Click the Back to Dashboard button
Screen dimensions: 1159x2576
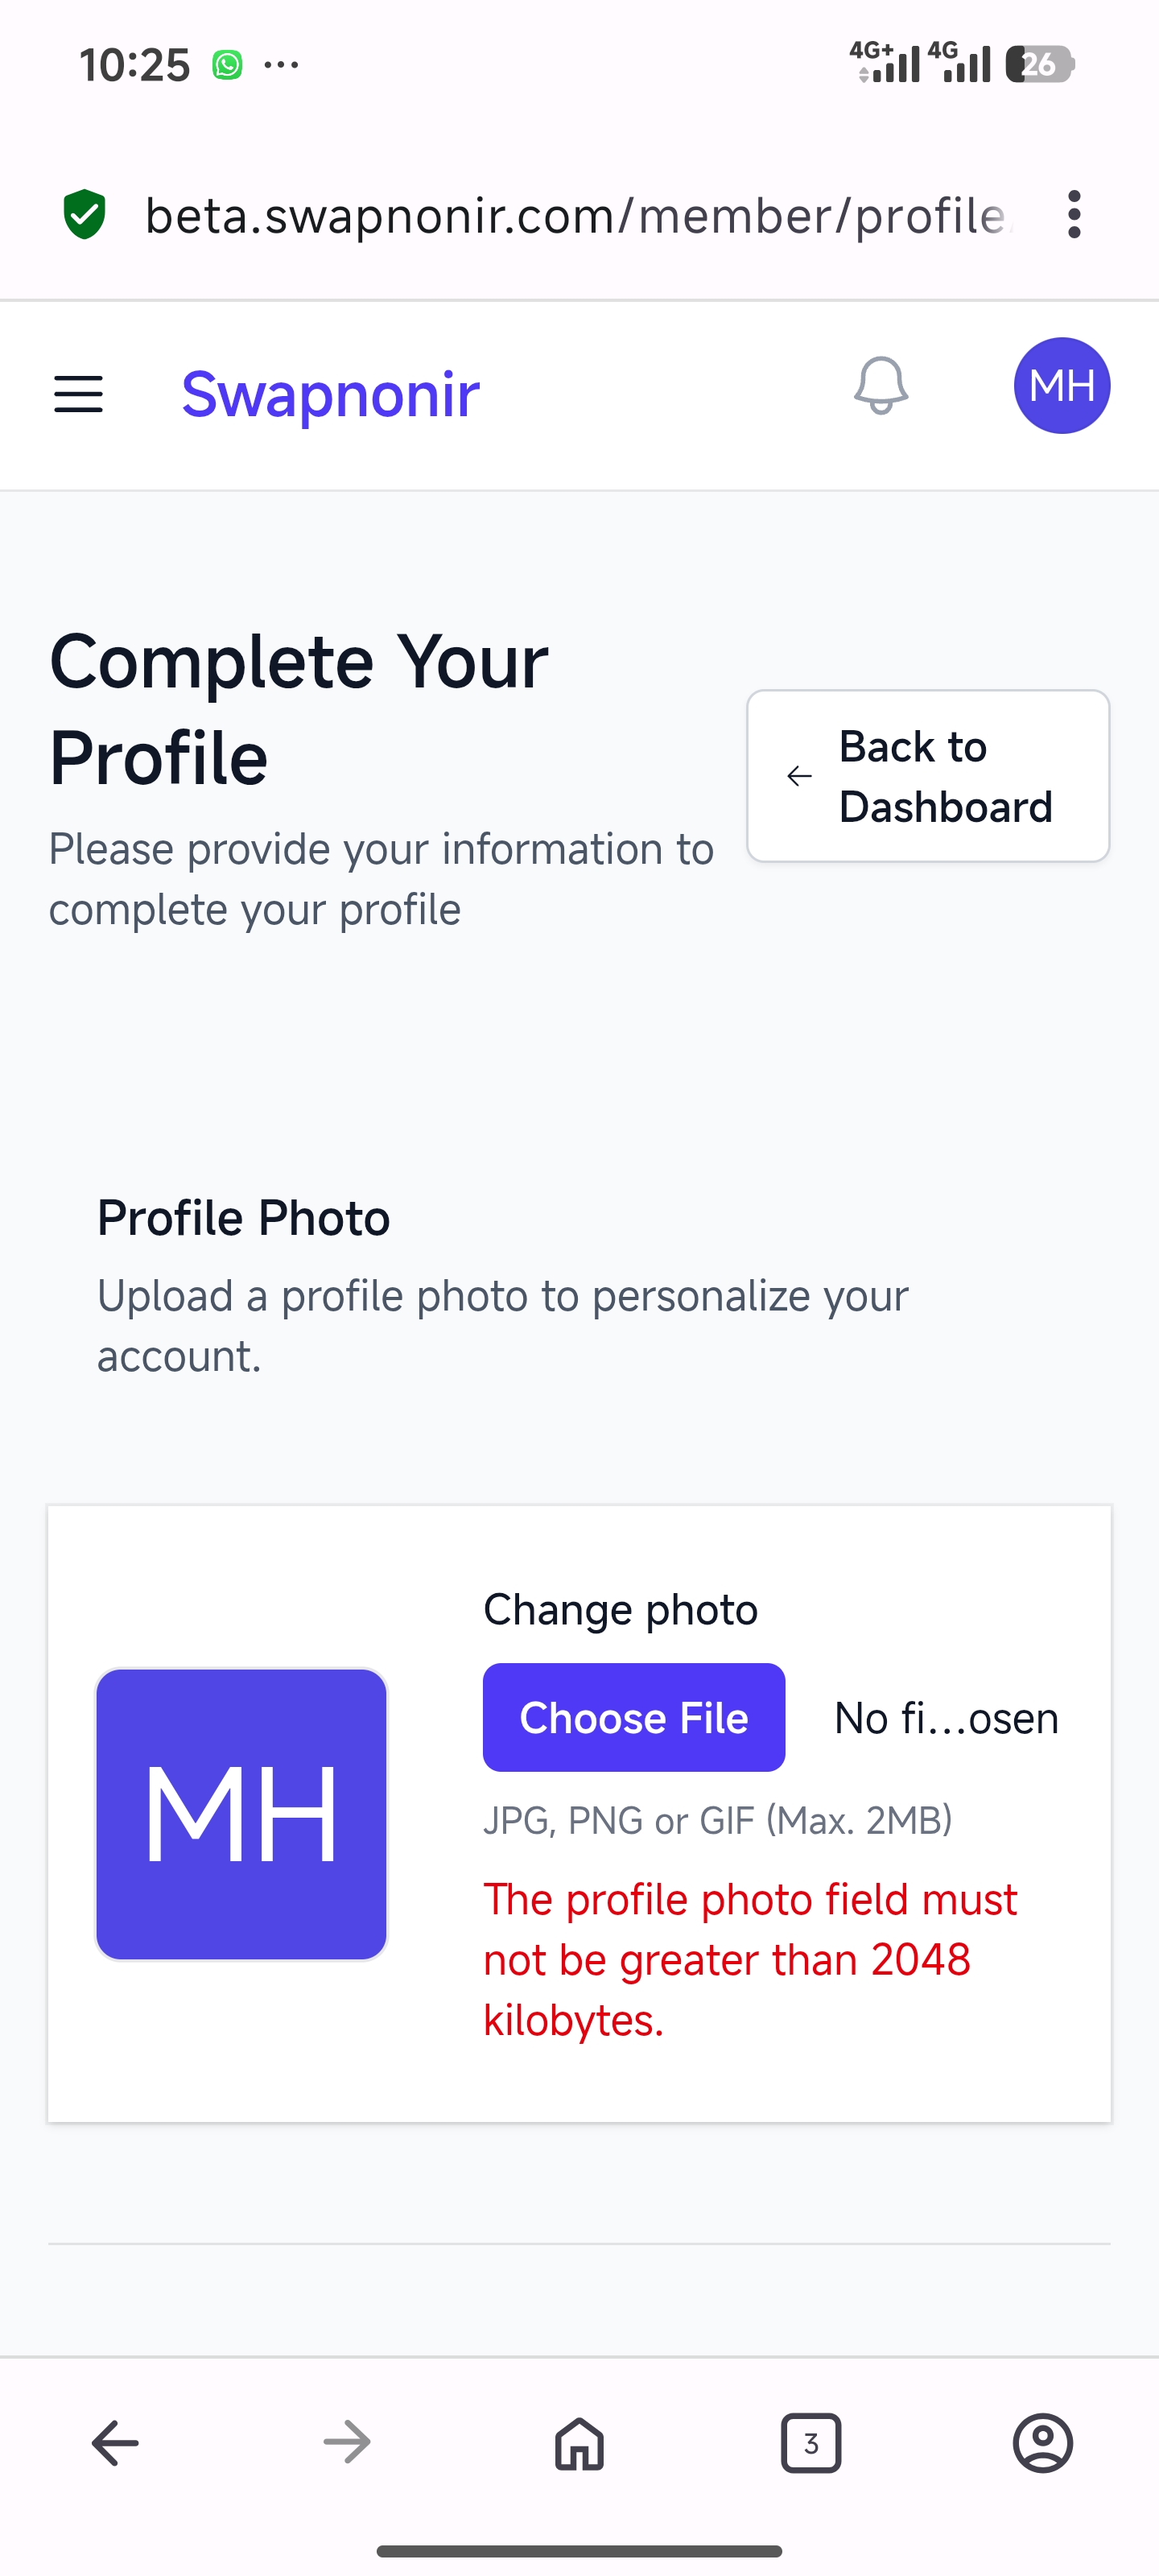point(927,776)
